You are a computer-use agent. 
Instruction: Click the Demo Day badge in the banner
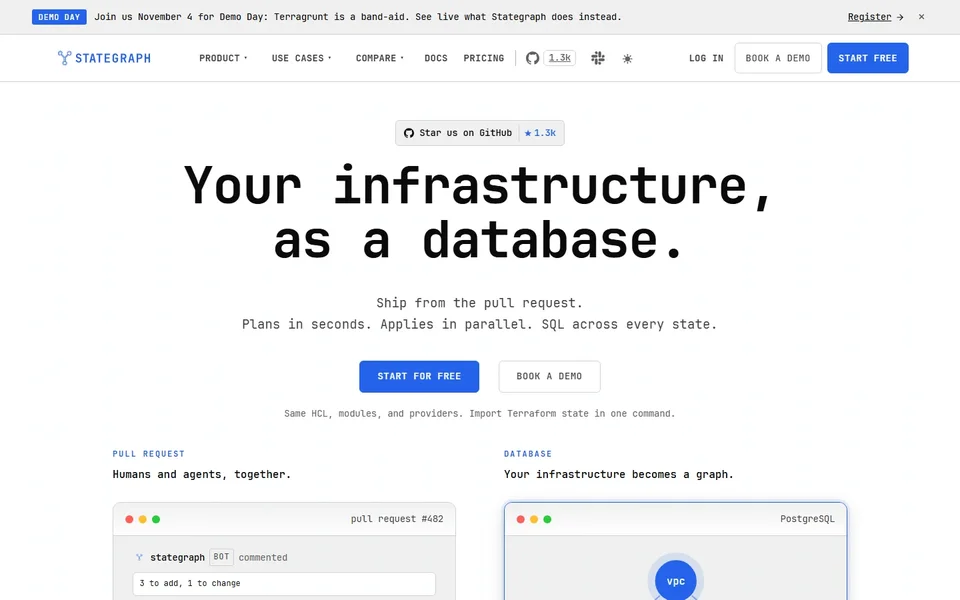pos(59,17)
